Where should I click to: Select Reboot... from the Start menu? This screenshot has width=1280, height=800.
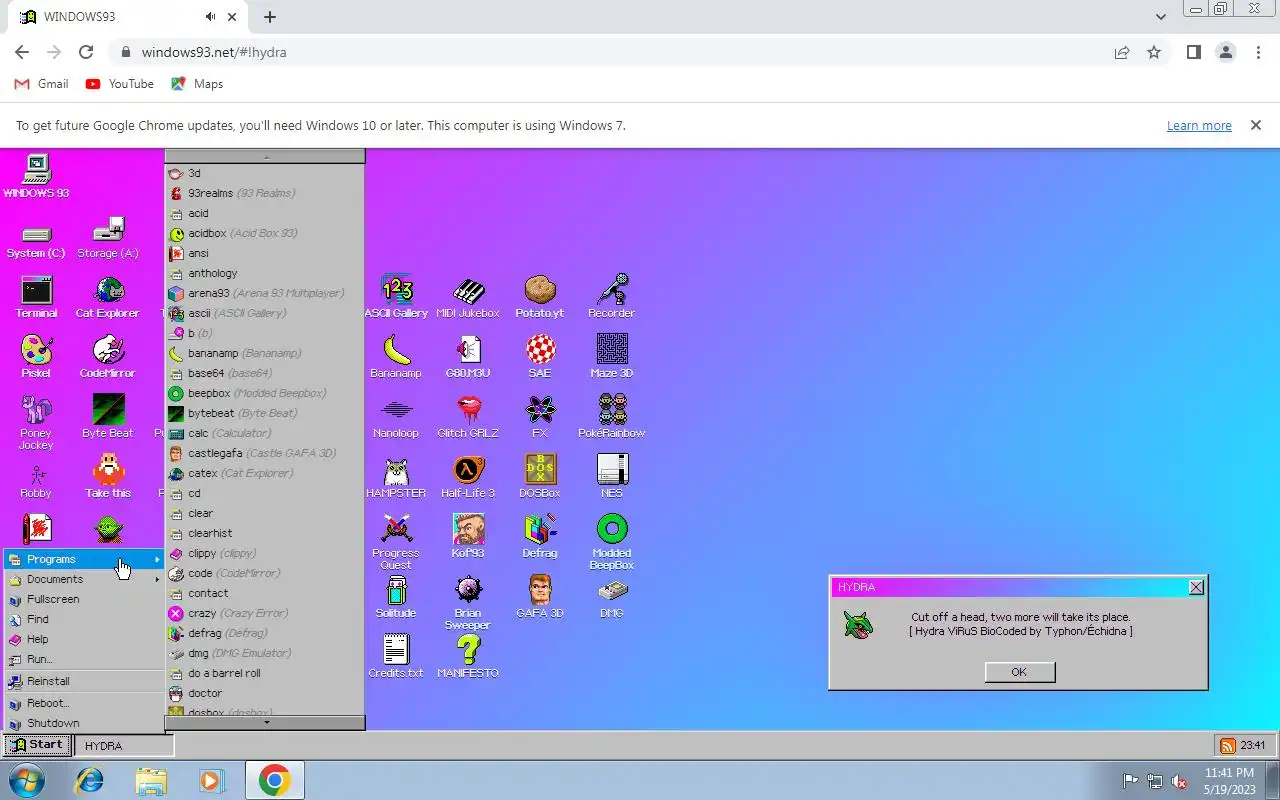[x=84, y=703]
